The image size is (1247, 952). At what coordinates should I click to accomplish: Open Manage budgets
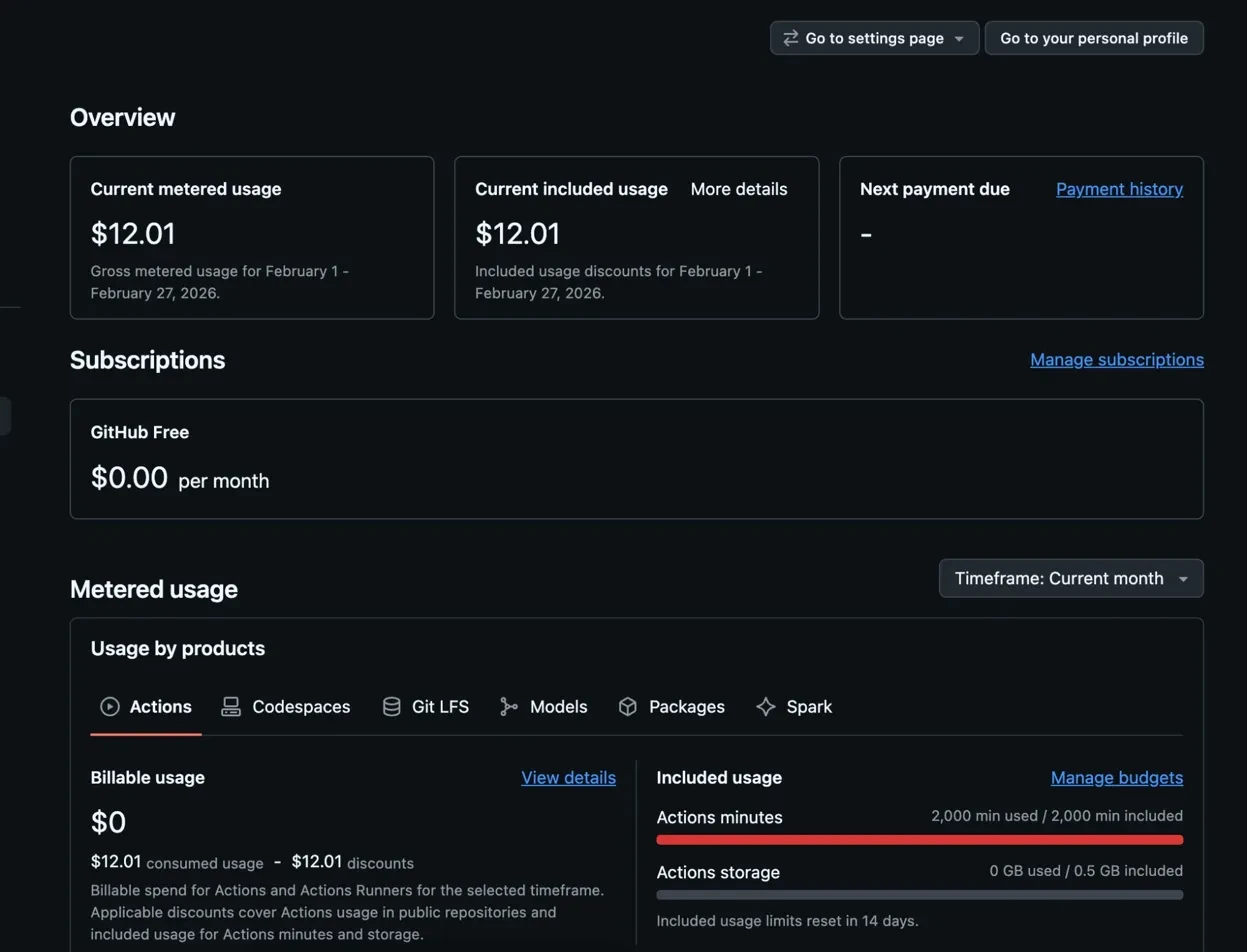[1117, 777]
